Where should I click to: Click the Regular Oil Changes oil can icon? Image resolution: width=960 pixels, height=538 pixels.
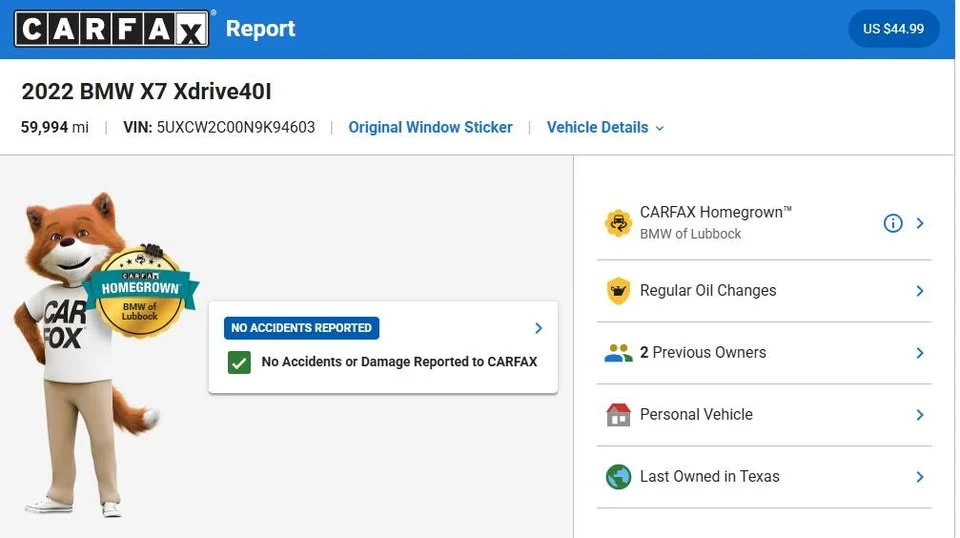[x=618, y=291]
